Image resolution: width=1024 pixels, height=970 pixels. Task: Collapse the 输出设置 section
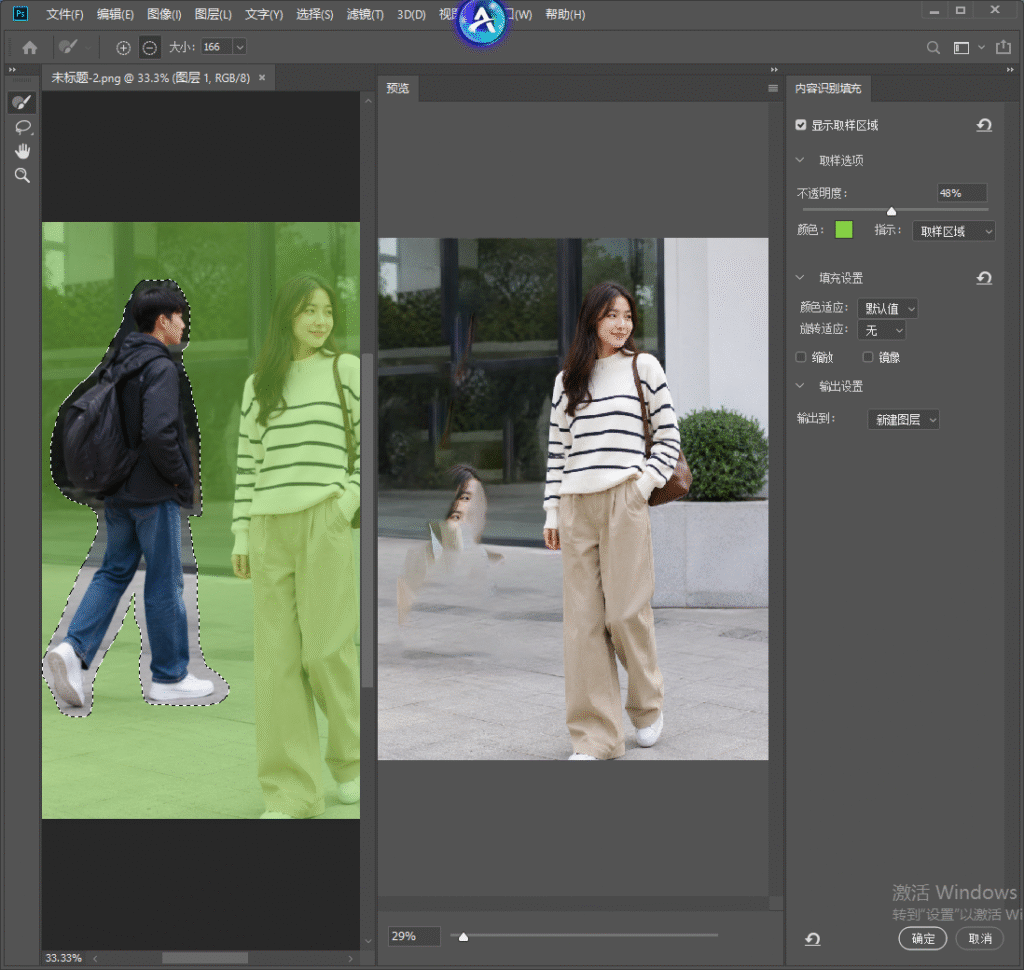(800, 386)
